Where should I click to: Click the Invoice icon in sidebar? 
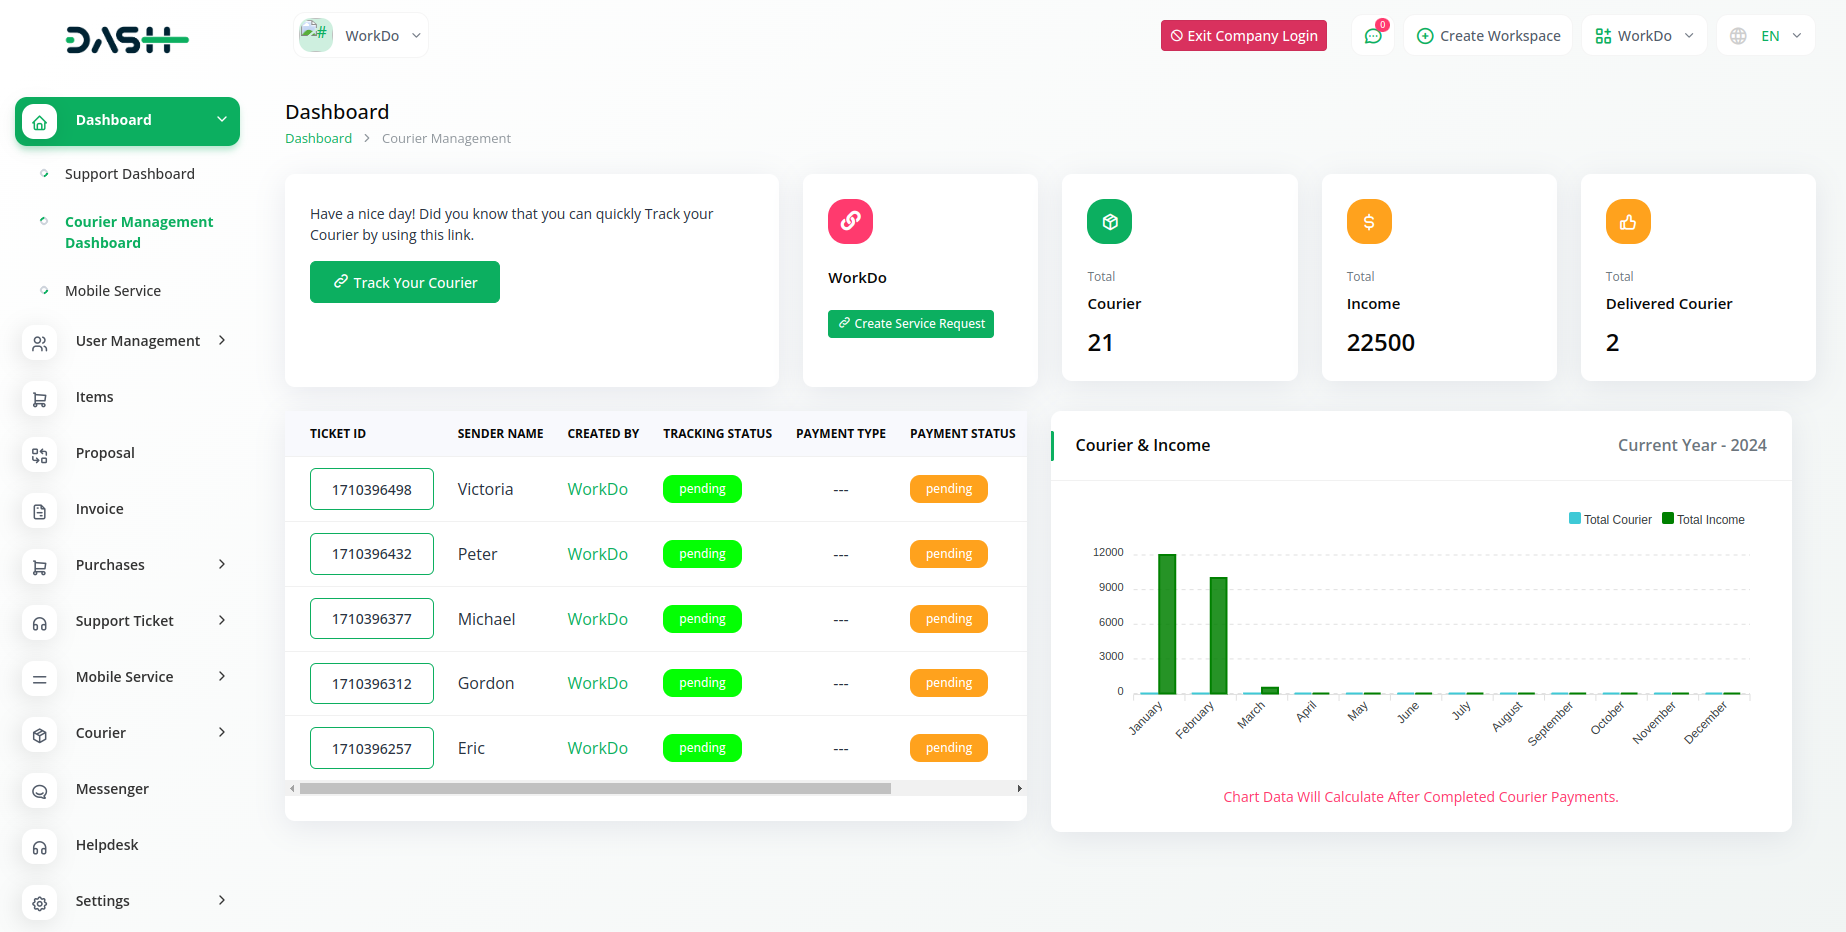coord(40,511)
